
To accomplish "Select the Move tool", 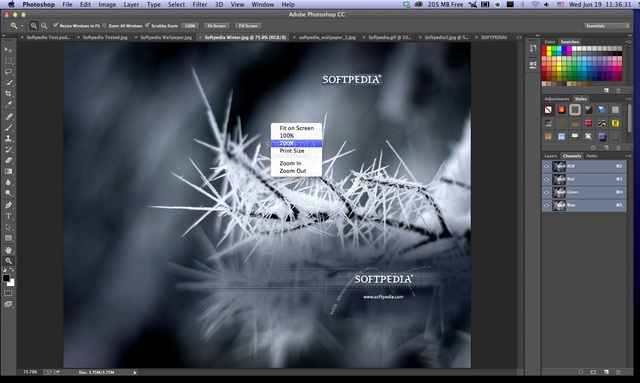I will click(8, 49).
